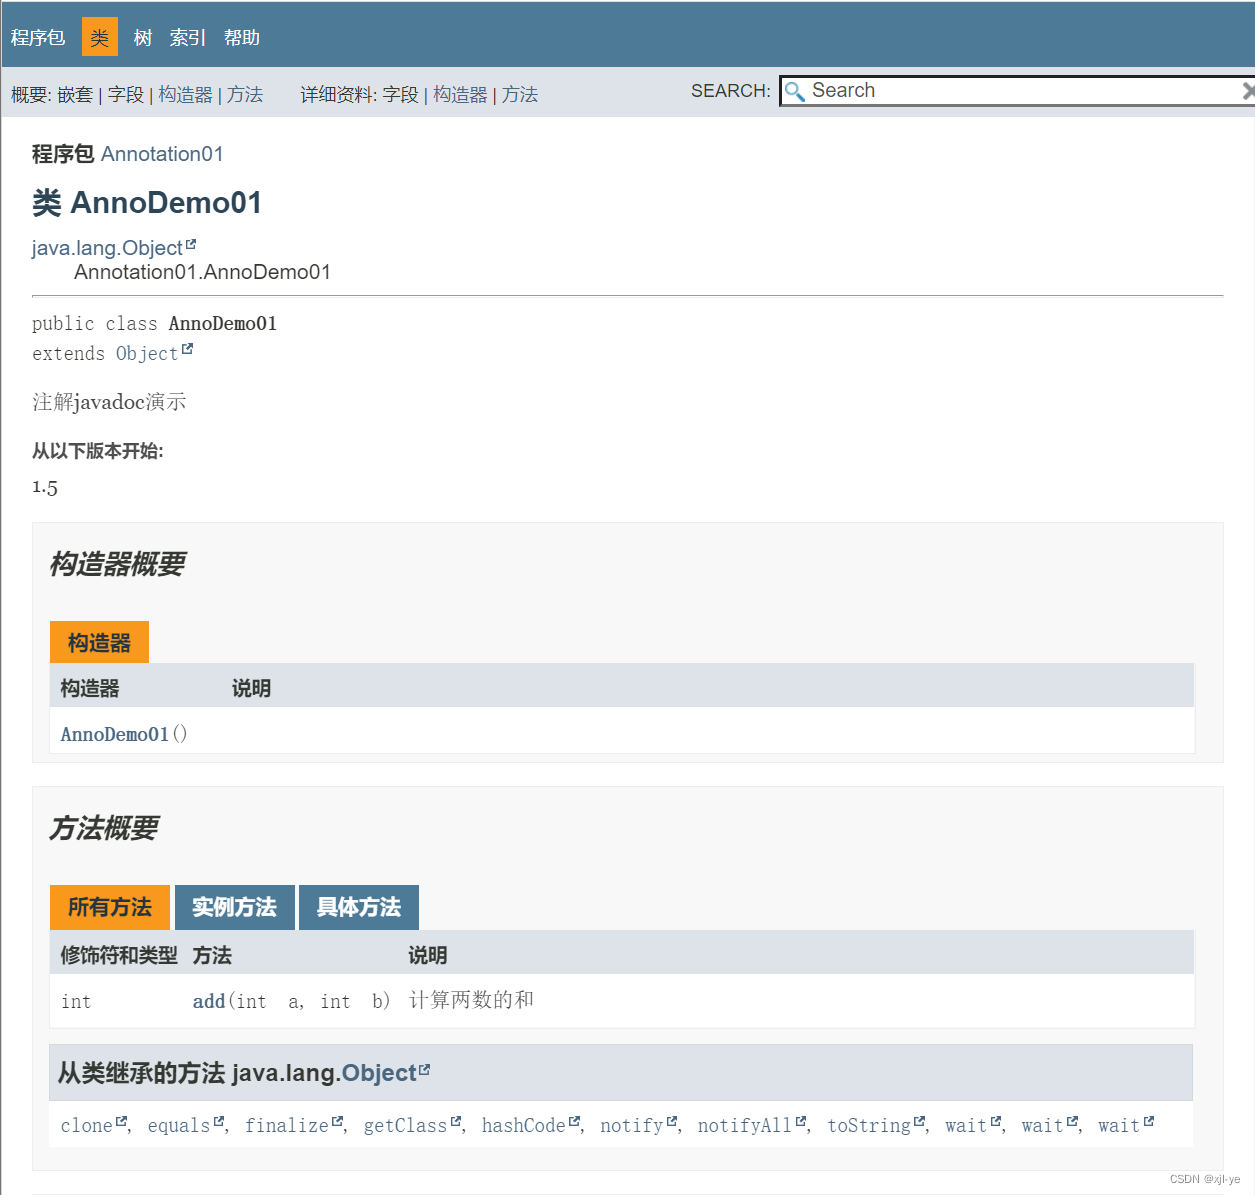Click external icon next to notifyAll

[800, 1121]
